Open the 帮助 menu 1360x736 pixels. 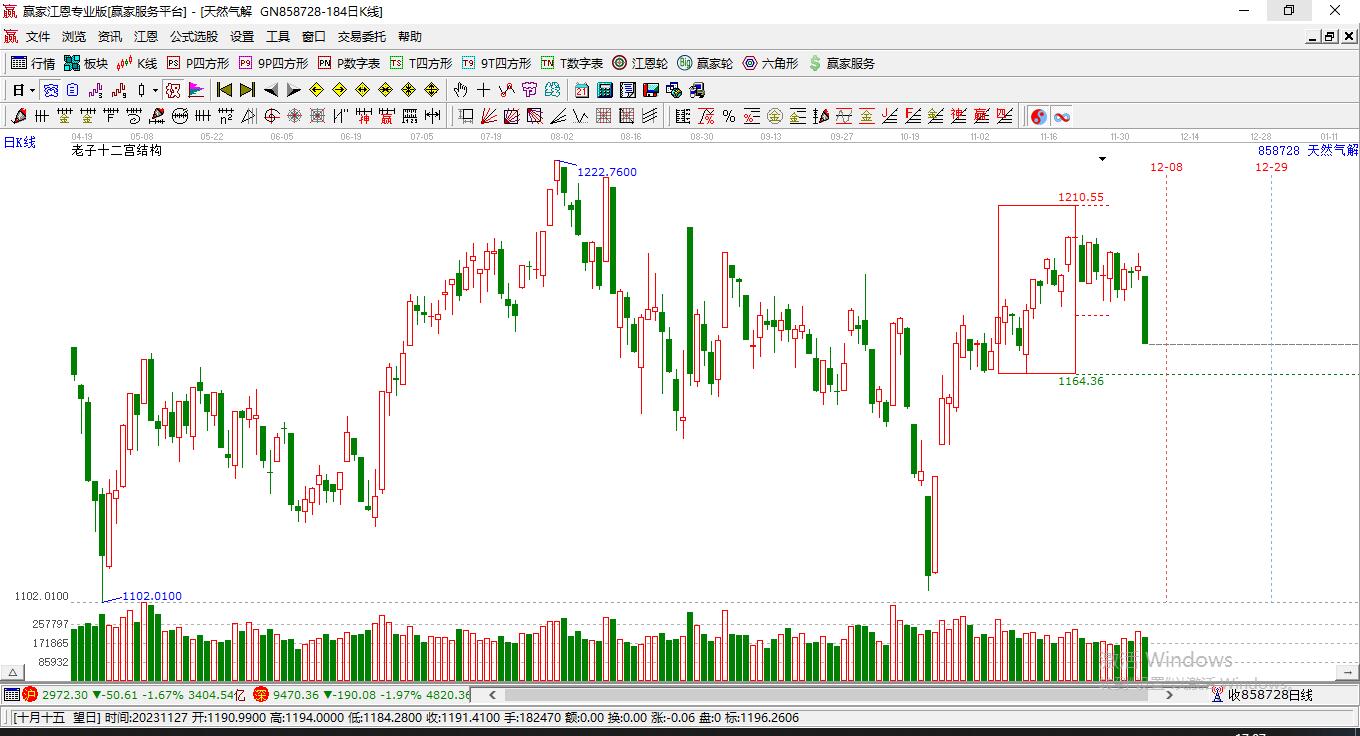point(409,36)
